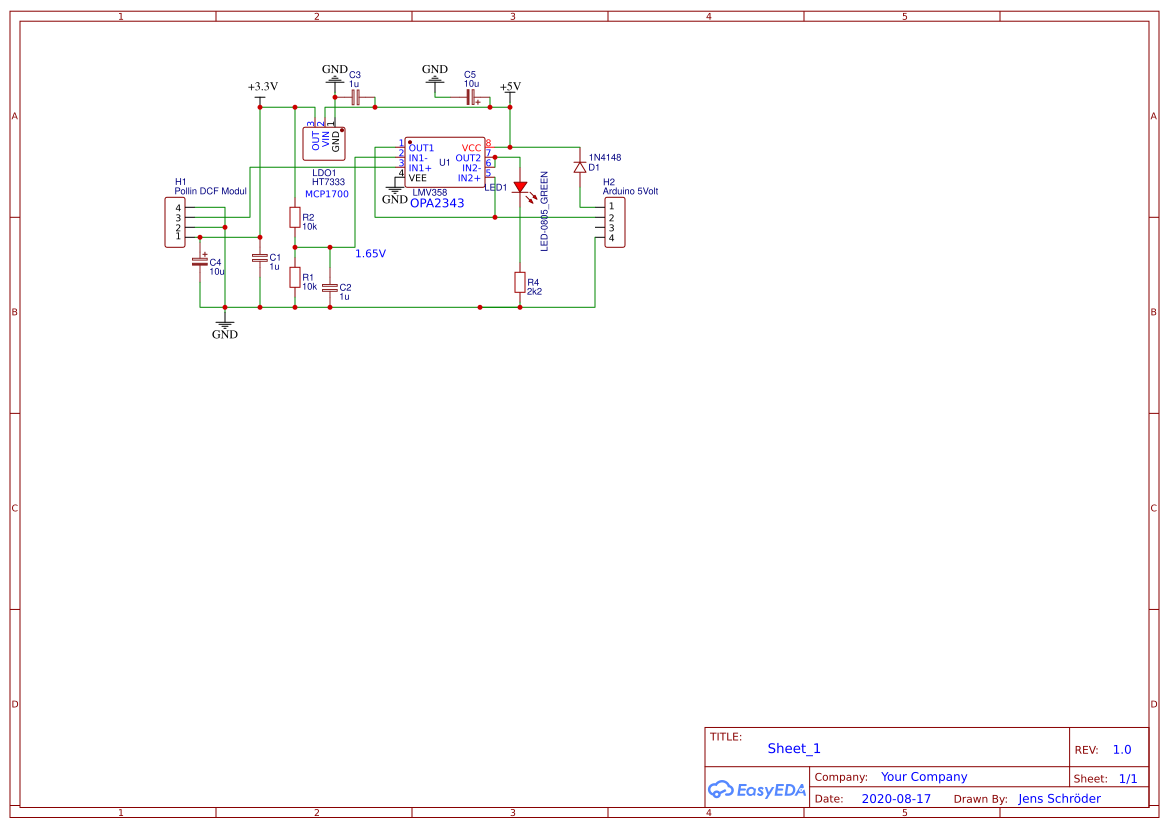Select the date 2020-08-17 in title block
This screenshot has height=828, width=1169.
click(x=896, y=798)
